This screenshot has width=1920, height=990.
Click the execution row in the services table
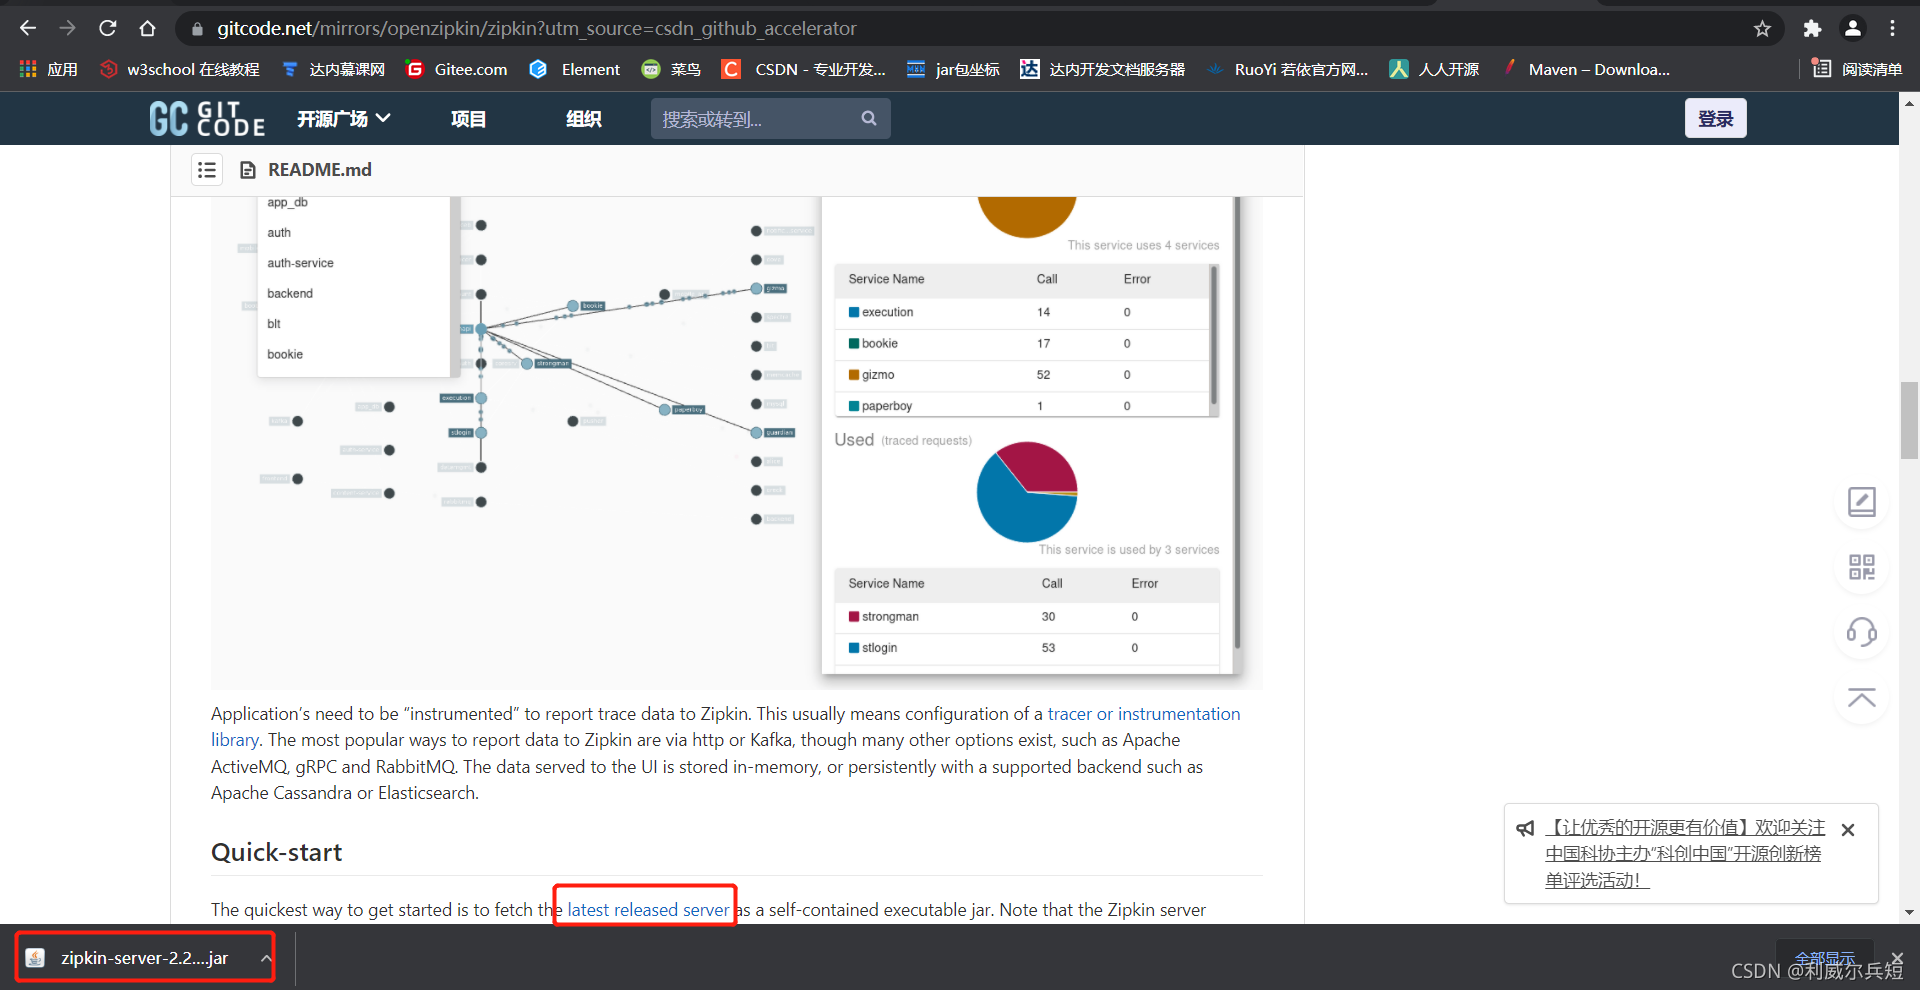(1022, 312)
